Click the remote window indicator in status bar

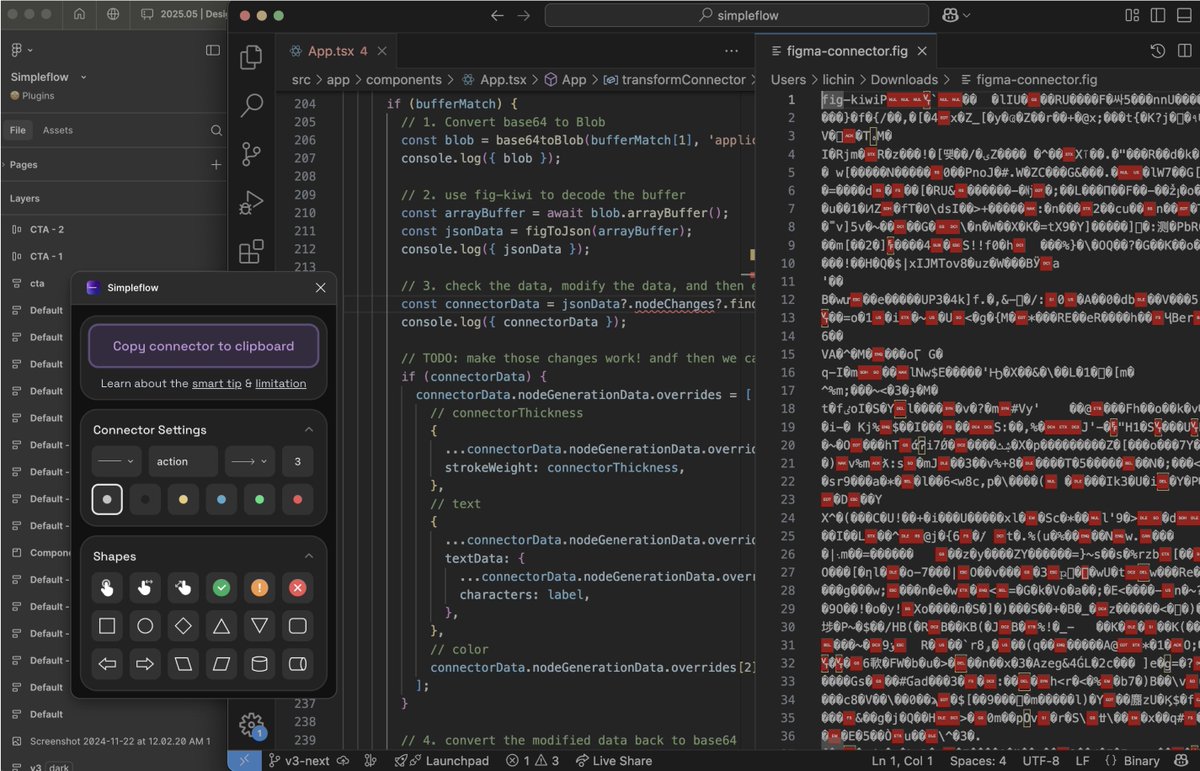click(245, 761)
